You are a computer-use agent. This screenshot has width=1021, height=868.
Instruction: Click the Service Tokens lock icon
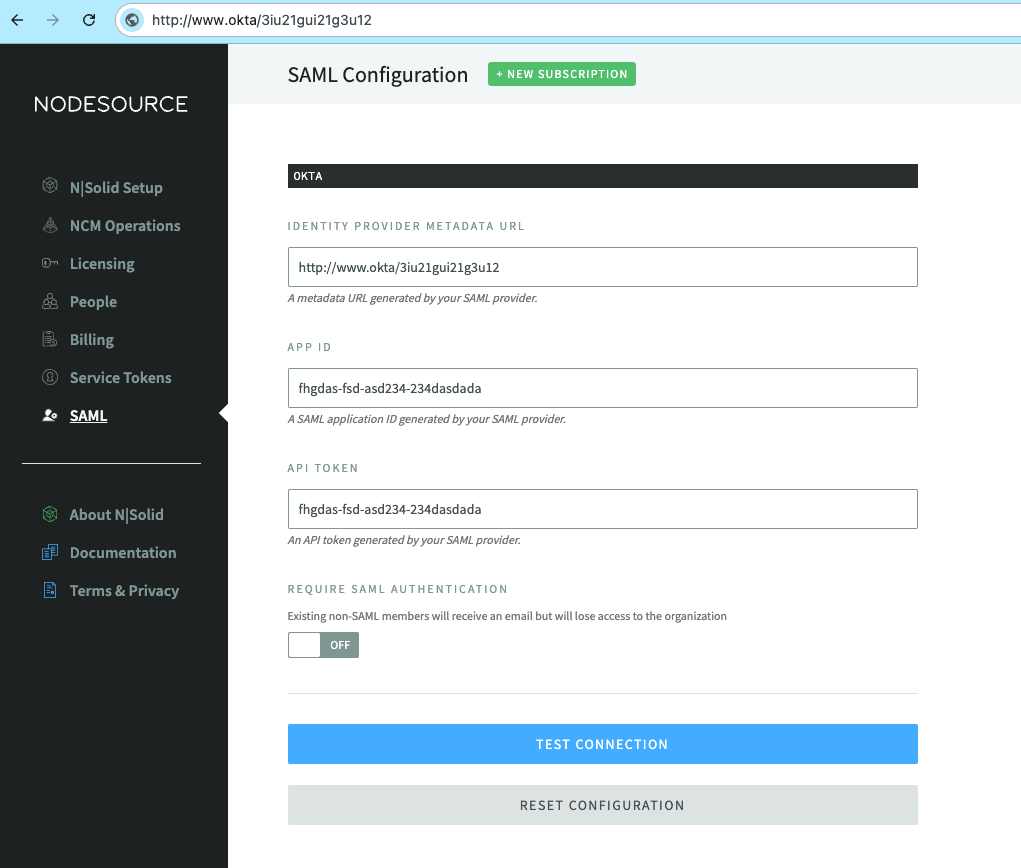(x=50, y=377)
